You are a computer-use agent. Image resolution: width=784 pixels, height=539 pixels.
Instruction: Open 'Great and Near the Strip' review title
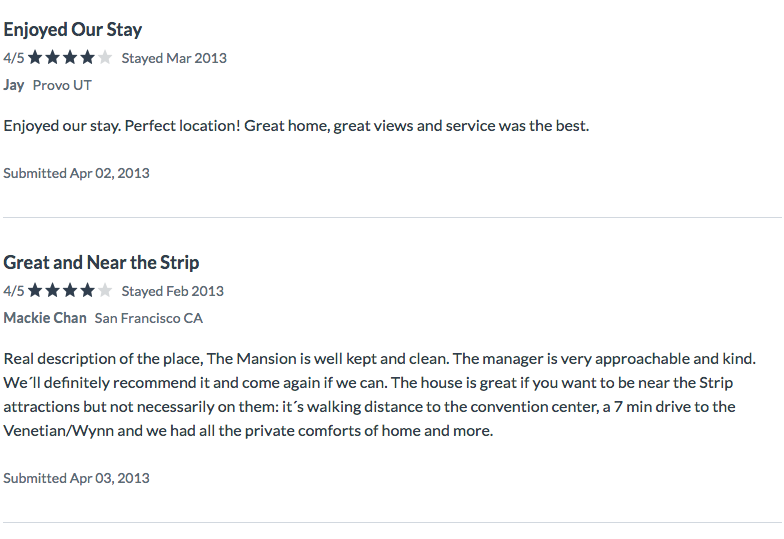coord(101,262)
